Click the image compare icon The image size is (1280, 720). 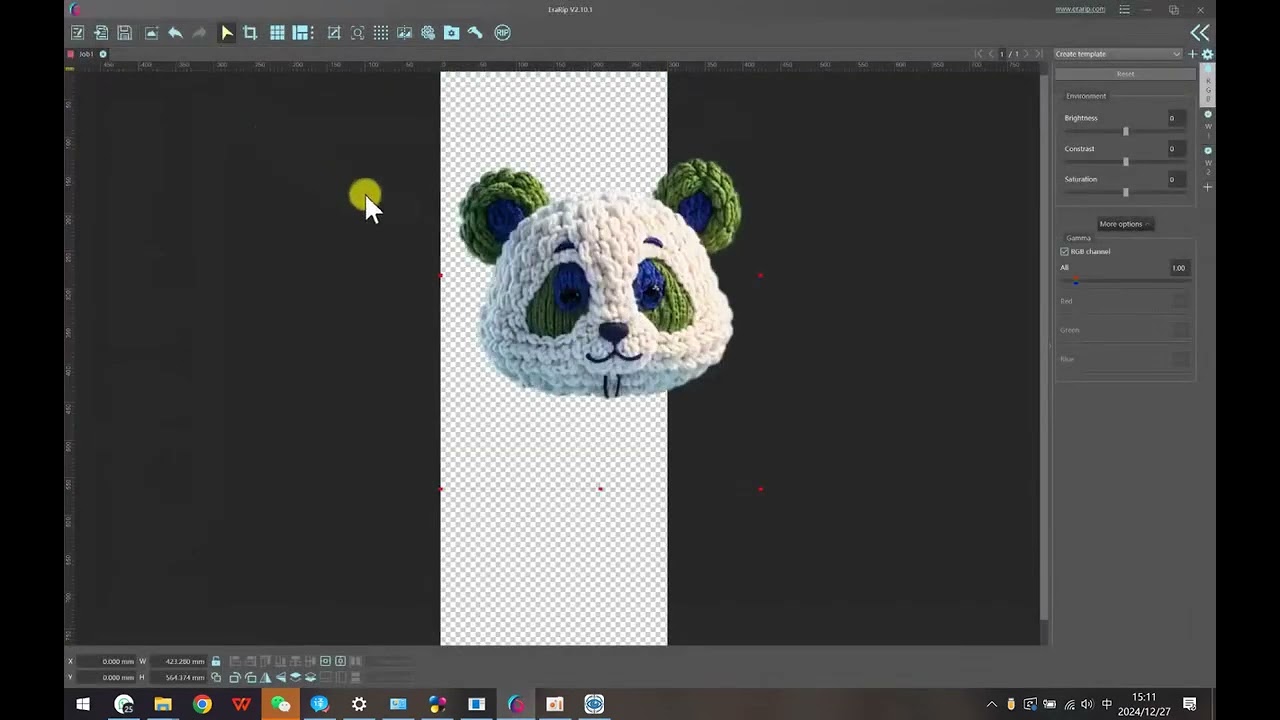click(404, 33)
